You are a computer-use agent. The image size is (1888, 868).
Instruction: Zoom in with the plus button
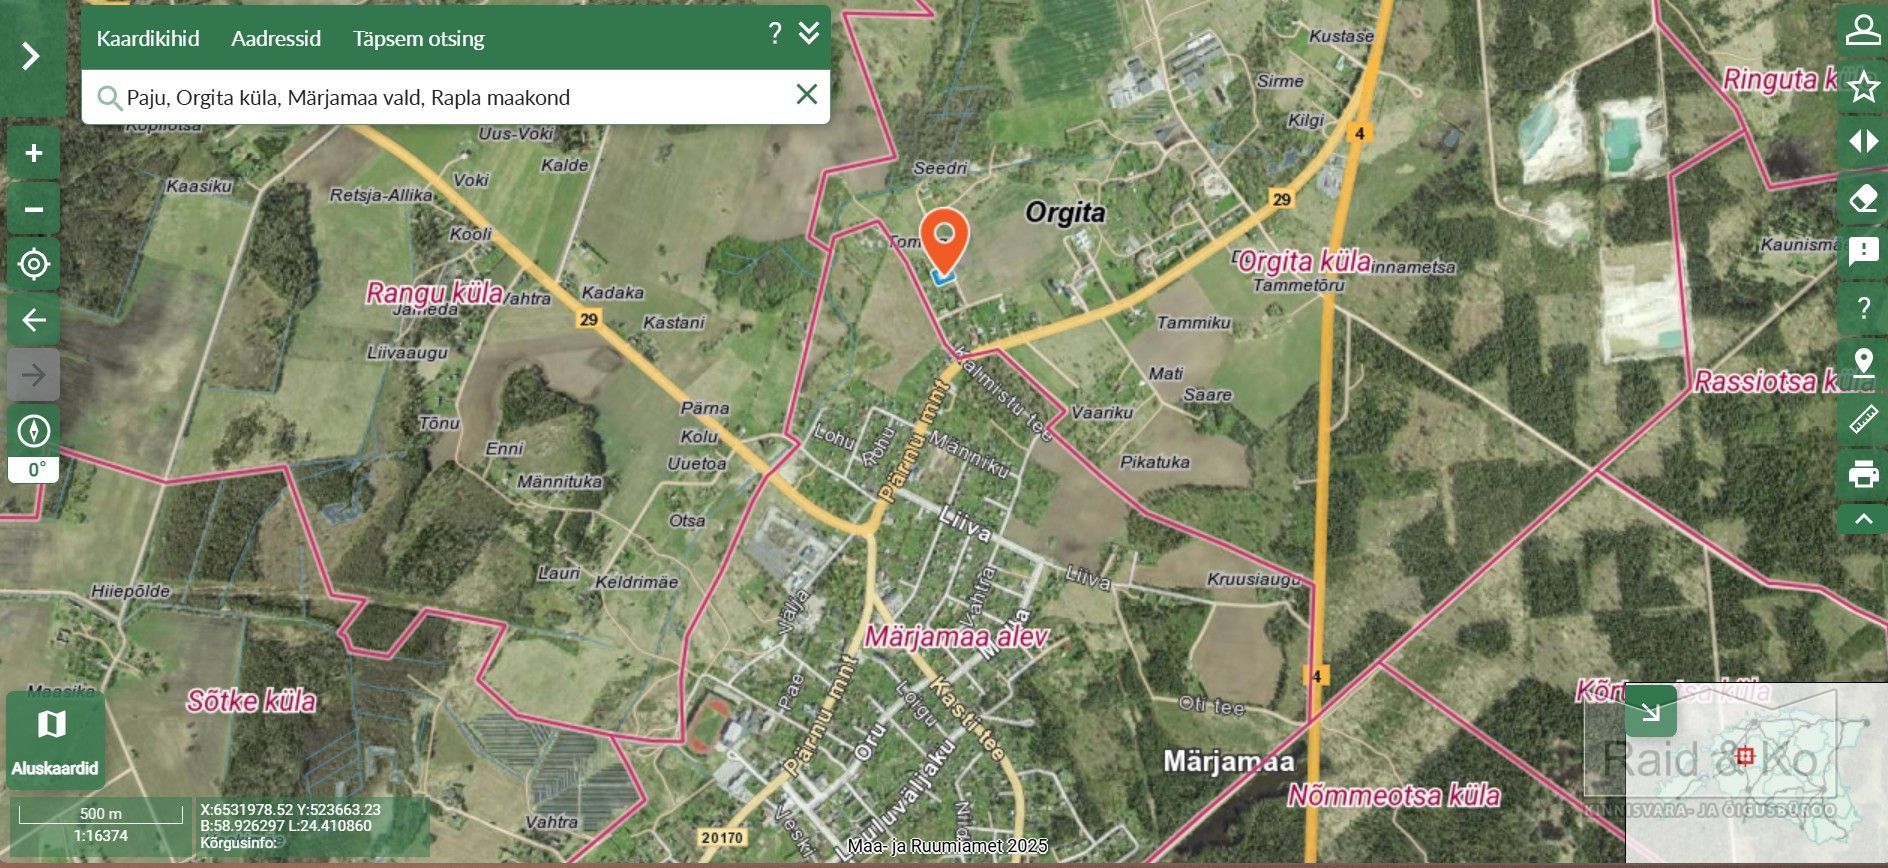coord(34,153)
